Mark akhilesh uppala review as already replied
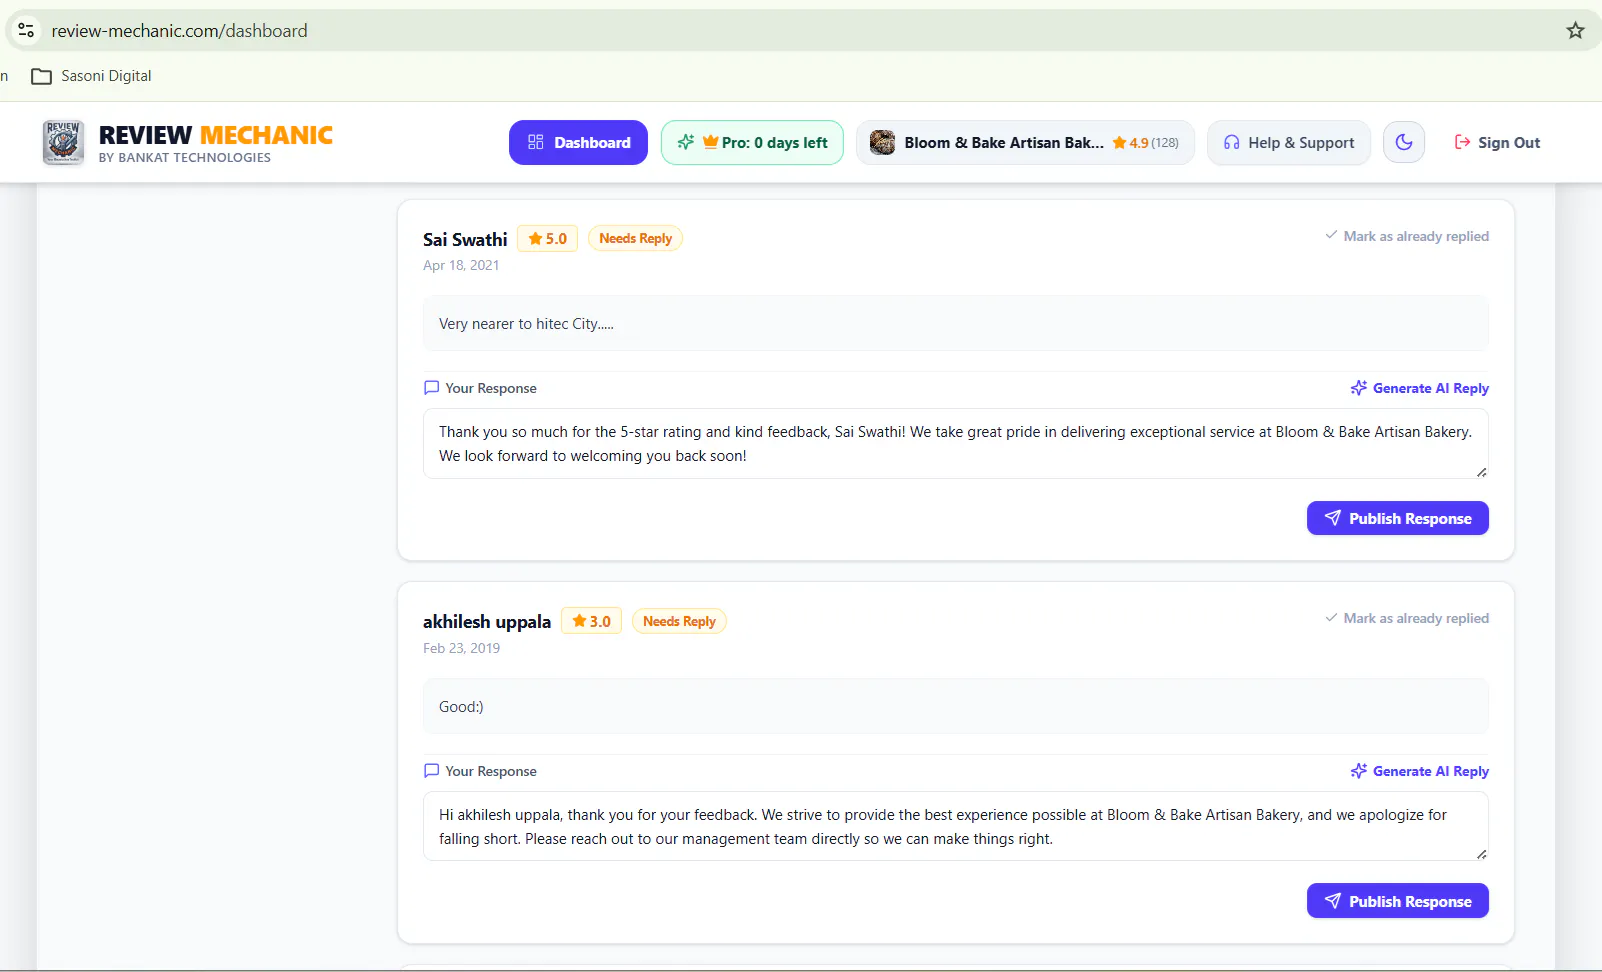Image resolution: width=1602 pixels, height=972 pixels. pyautogui.click(x=1407, y=618)
